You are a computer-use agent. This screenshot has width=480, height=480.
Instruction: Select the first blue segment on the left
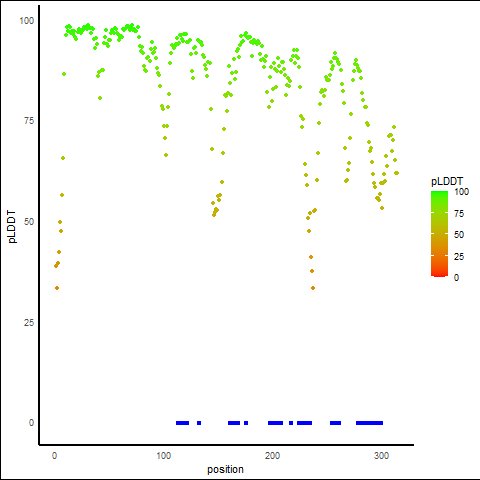(182, 423)
